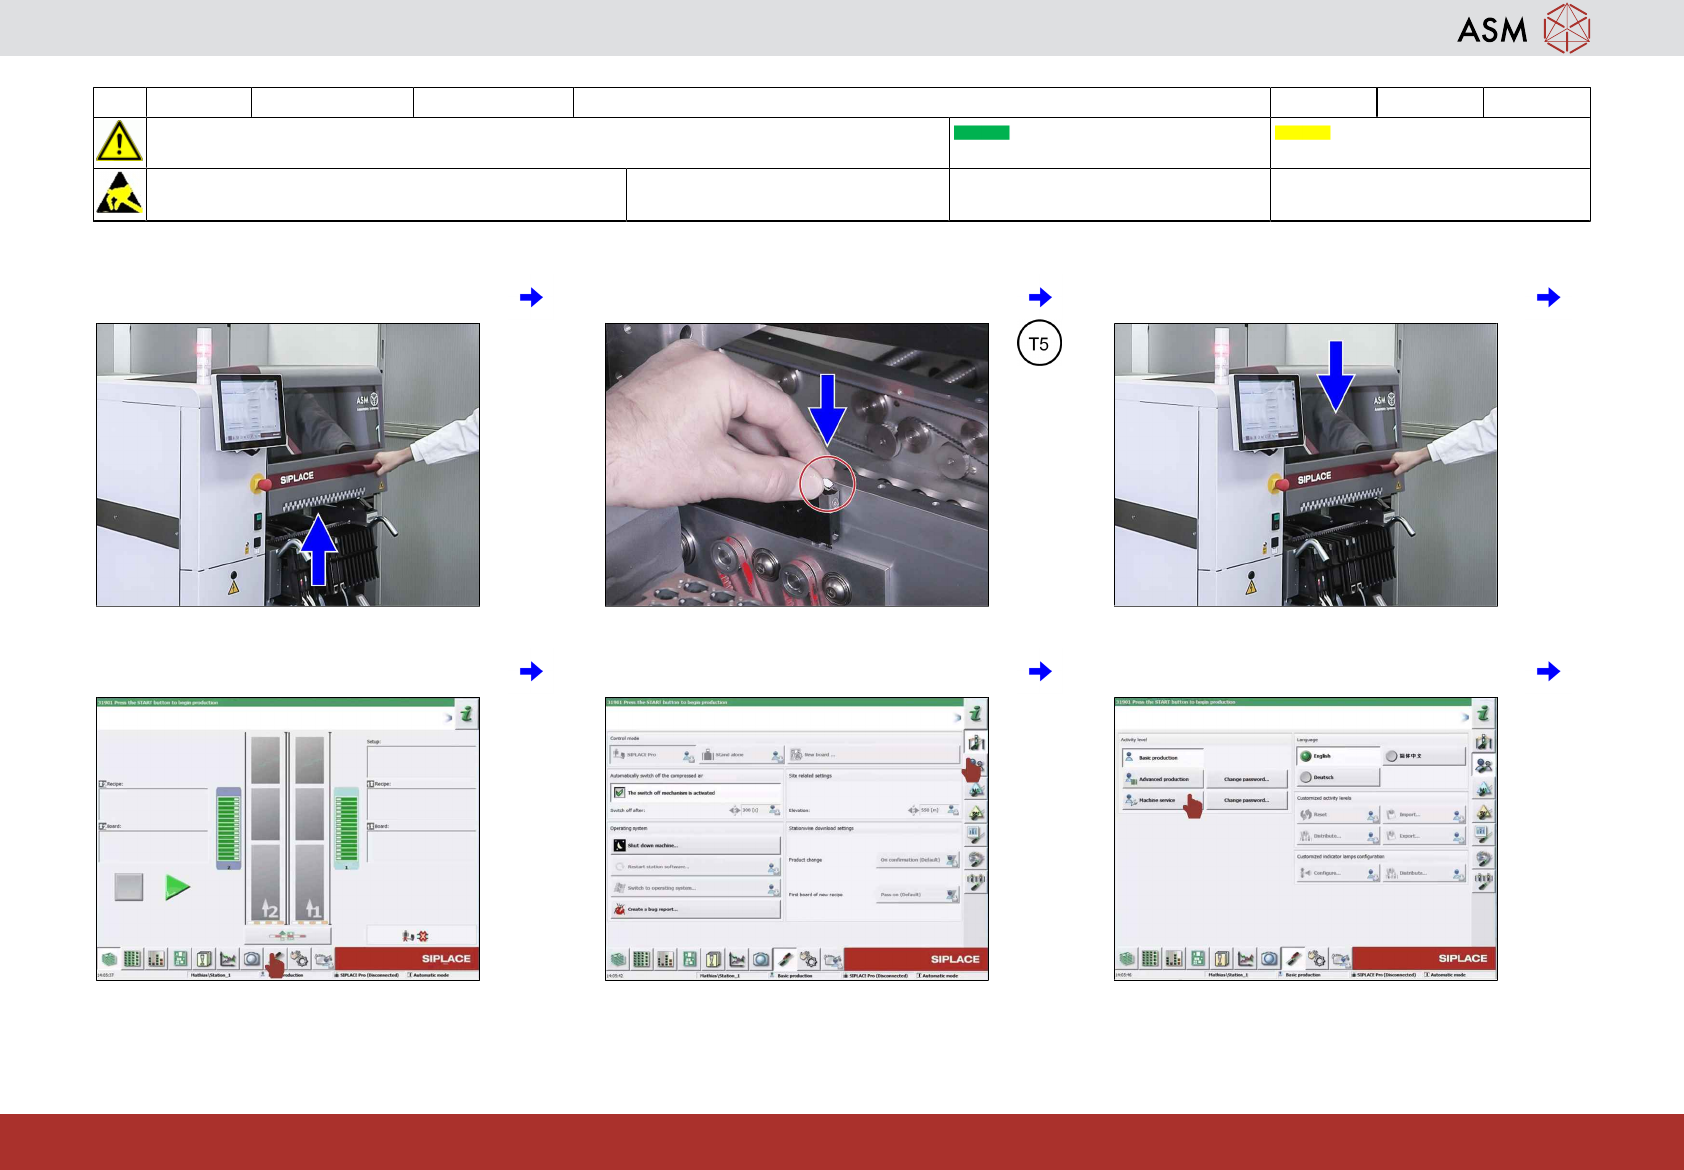Select the tool icon in the Activity level screen toolbar

coord(1293,959)
